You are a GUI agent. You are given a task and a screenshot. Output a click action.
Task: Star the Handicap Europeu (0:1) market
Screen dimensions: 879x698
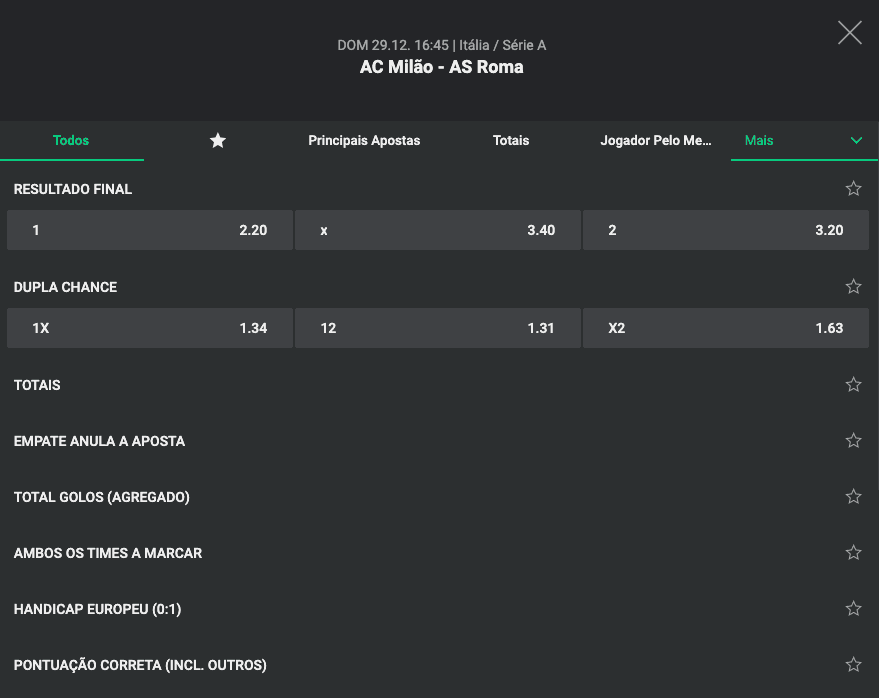[x=853, y=609]
